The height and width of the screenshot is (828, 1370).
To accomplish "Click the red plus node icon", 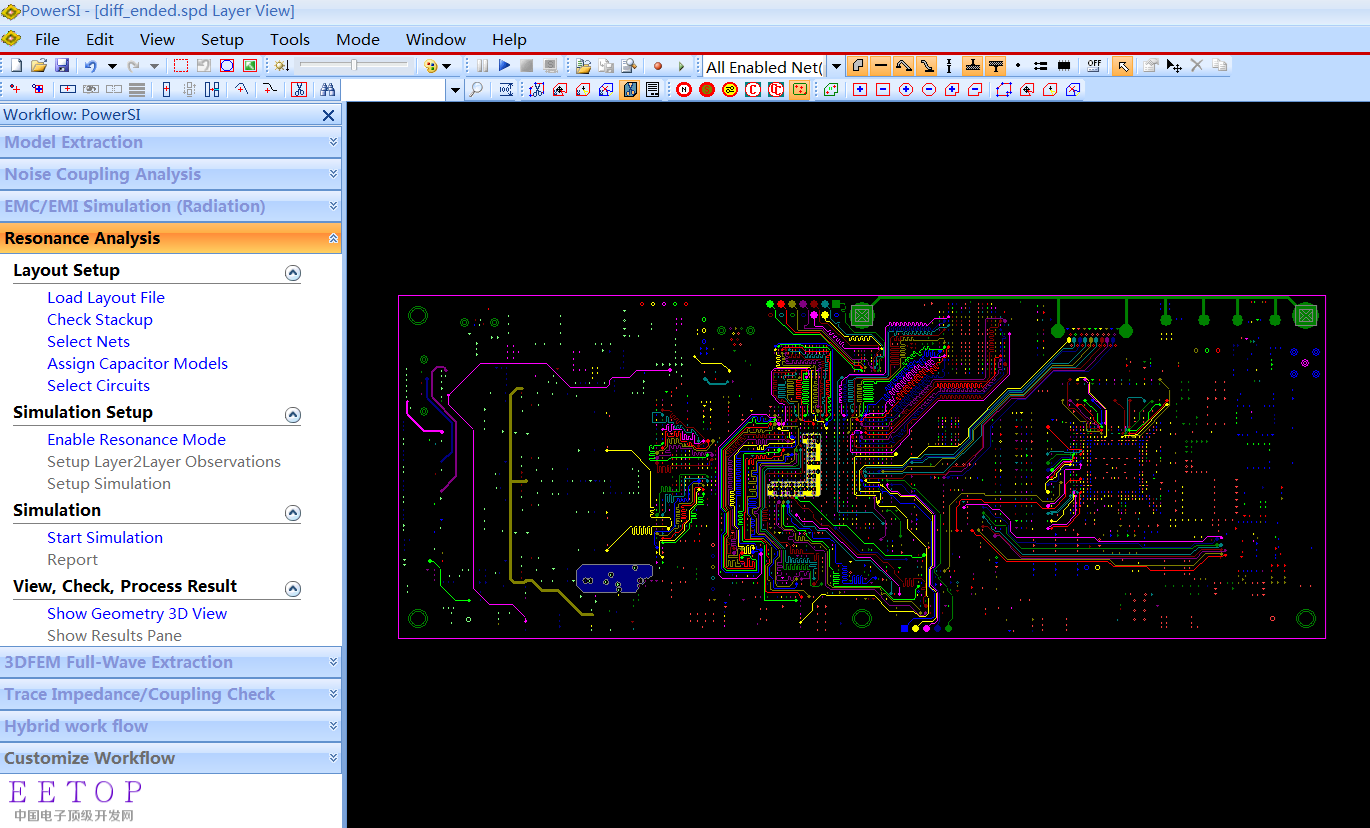I will click(15, 89).
